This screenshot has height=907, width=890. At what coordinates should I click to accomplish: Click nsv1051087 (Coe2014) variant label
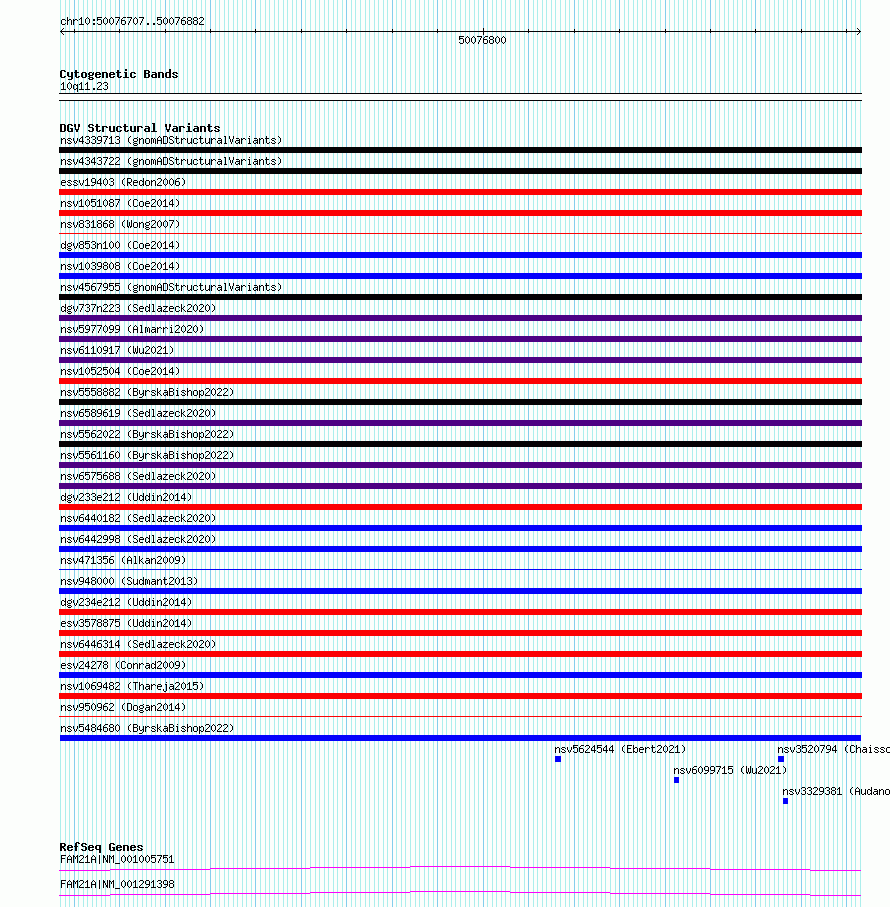pyautogui.click(x=120, y=204)
